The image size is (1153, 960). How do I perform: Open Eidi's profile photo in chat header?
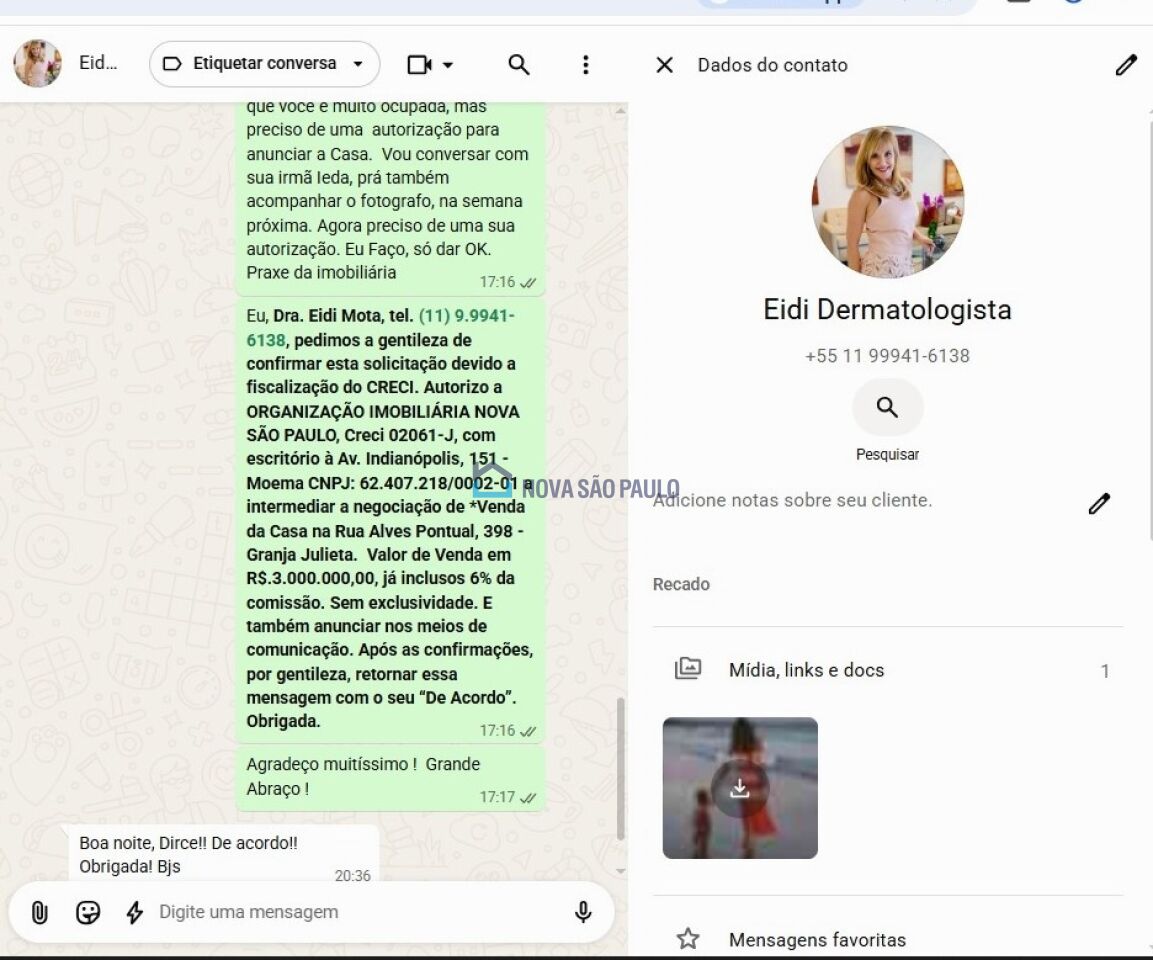click(x=38, y=63)
